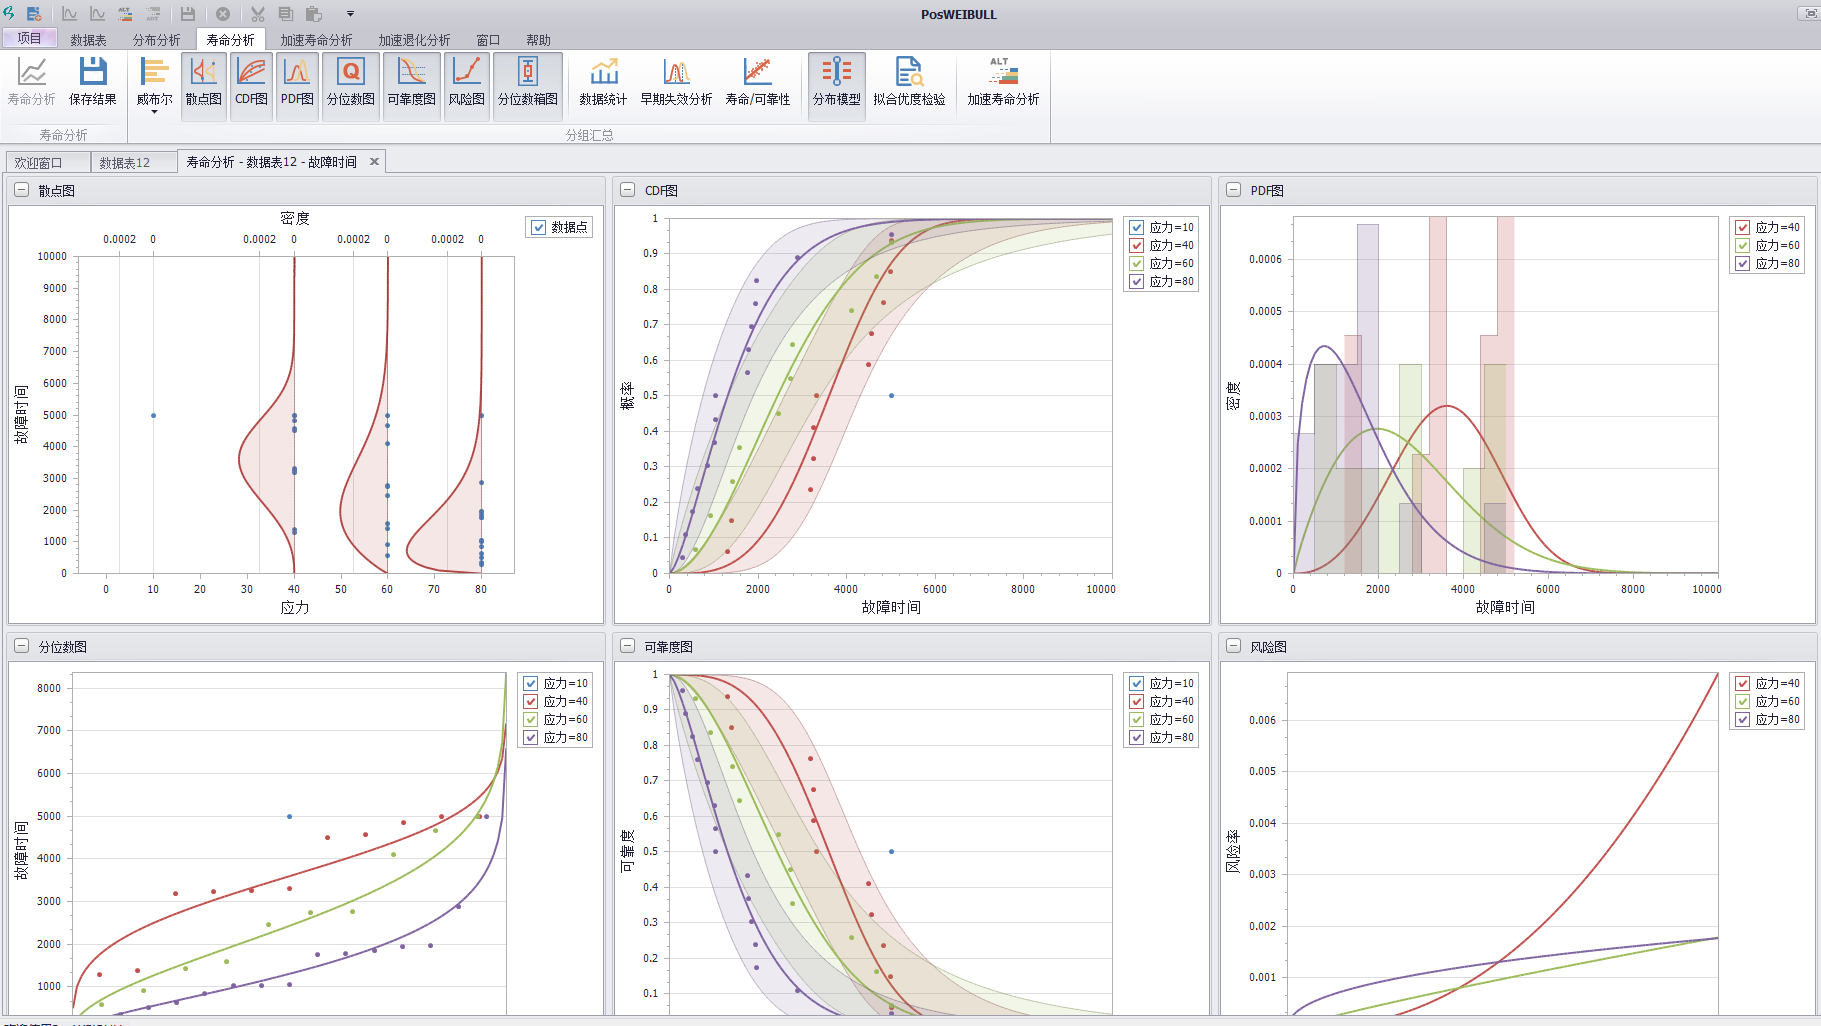Toggle the 散点图 chart icon
1821x1026 pixels.
[x=204, y=71]
